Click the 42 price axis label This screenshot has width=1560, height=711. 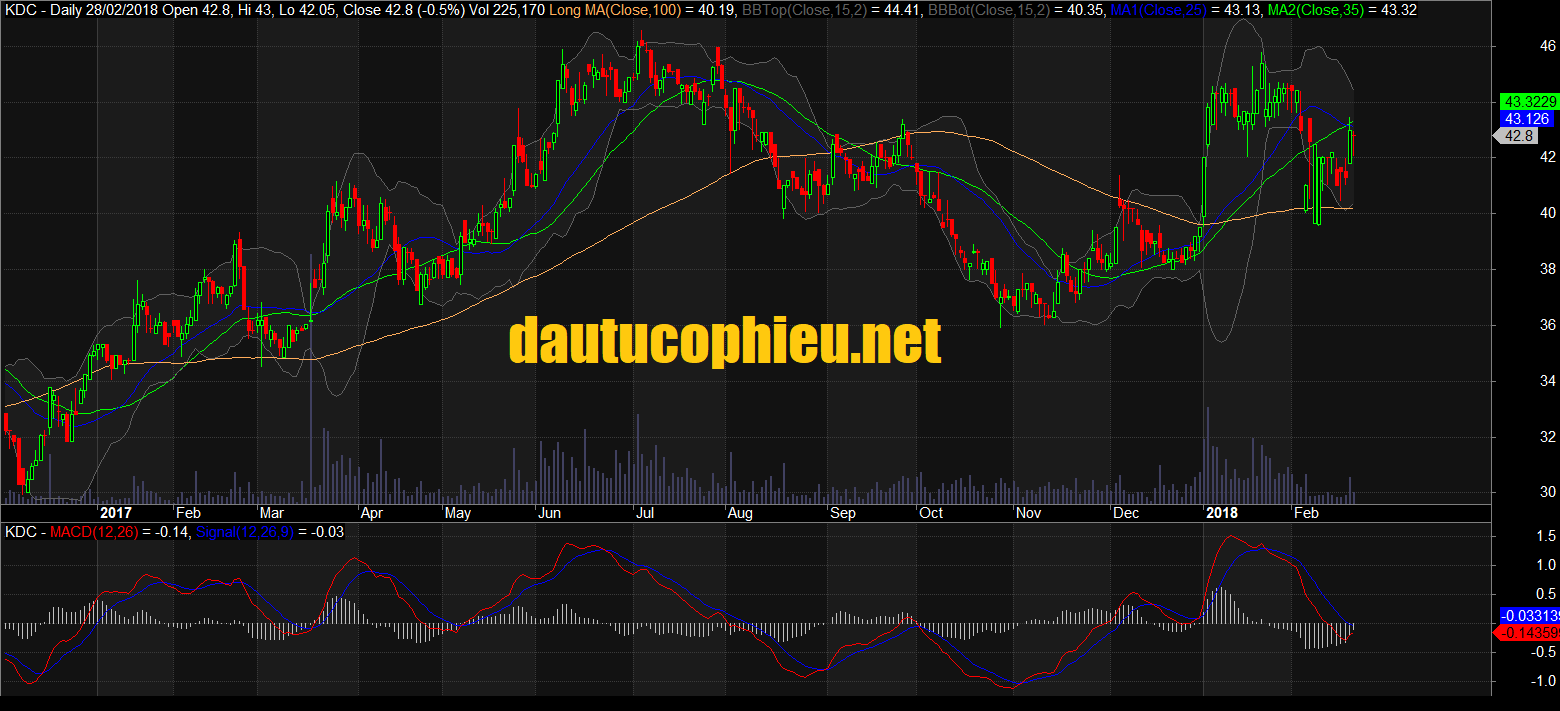[1547, 157]
